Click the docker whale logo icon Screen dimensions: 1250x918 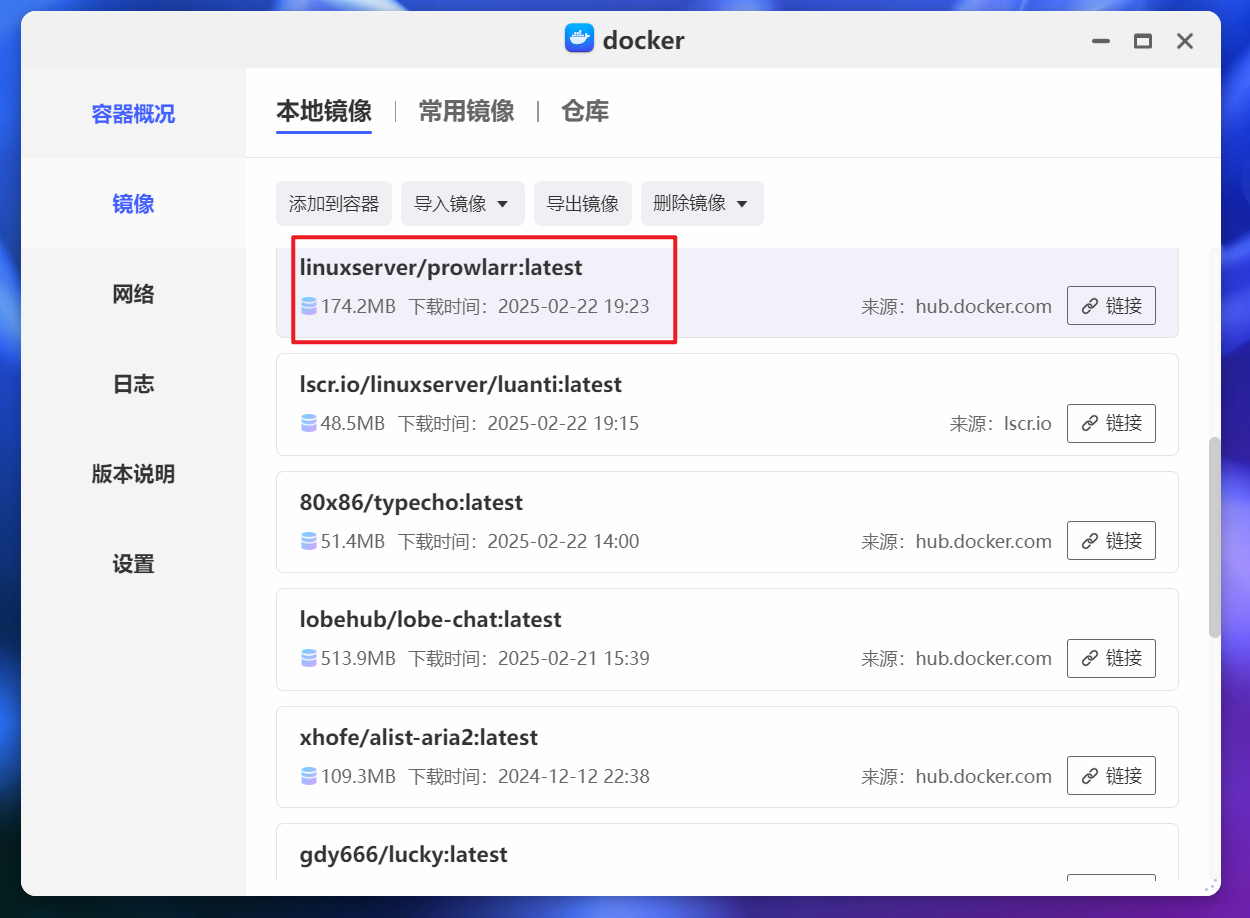point(579,39)
